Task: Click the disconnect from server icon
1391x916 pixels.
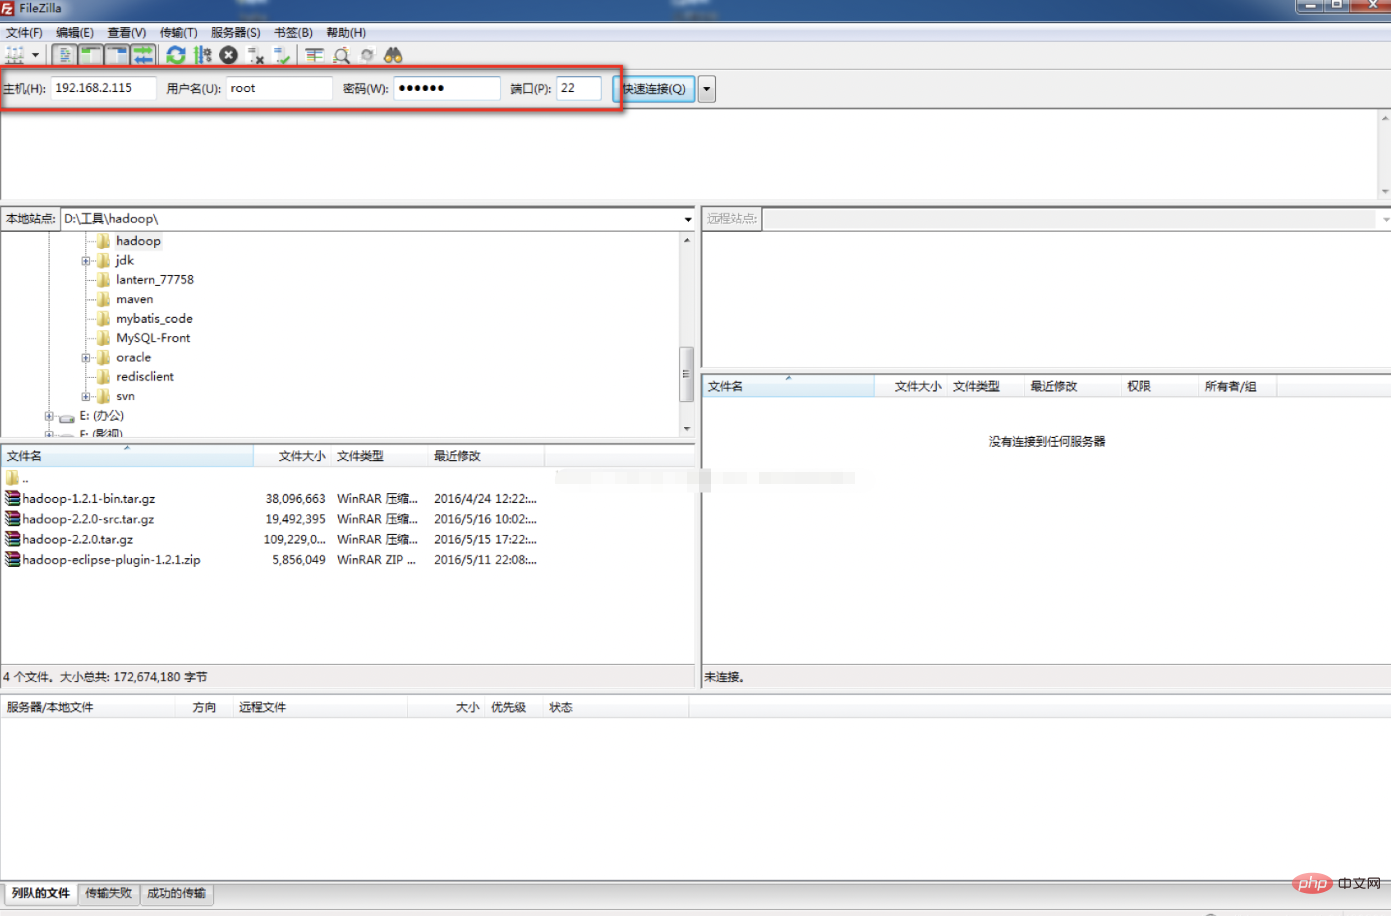Action: click(x=255, y=55)
